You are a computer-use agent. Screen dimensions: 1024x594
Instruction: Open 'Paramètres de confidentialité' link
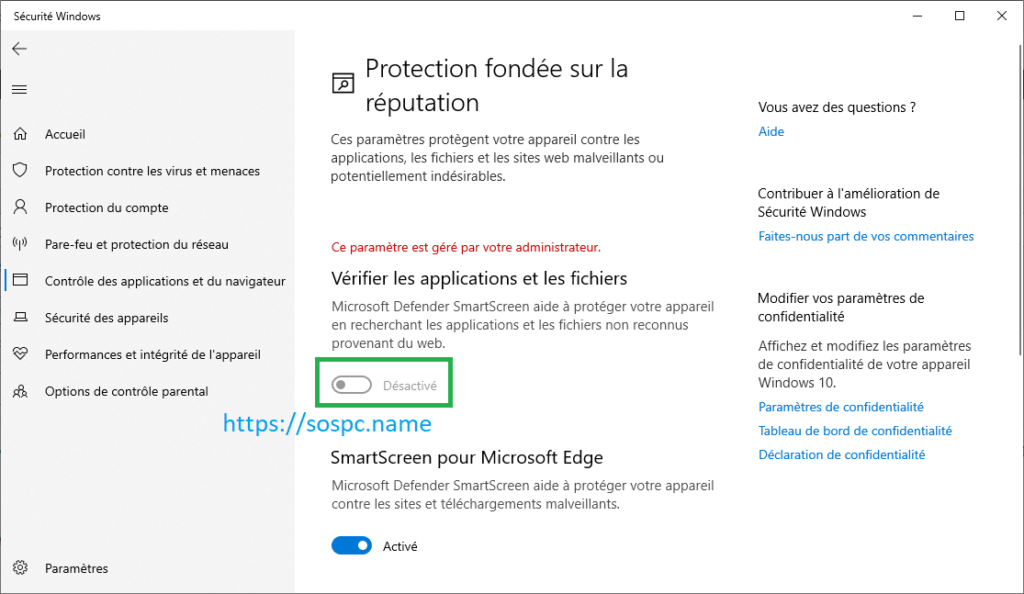(x=841, y=407)
